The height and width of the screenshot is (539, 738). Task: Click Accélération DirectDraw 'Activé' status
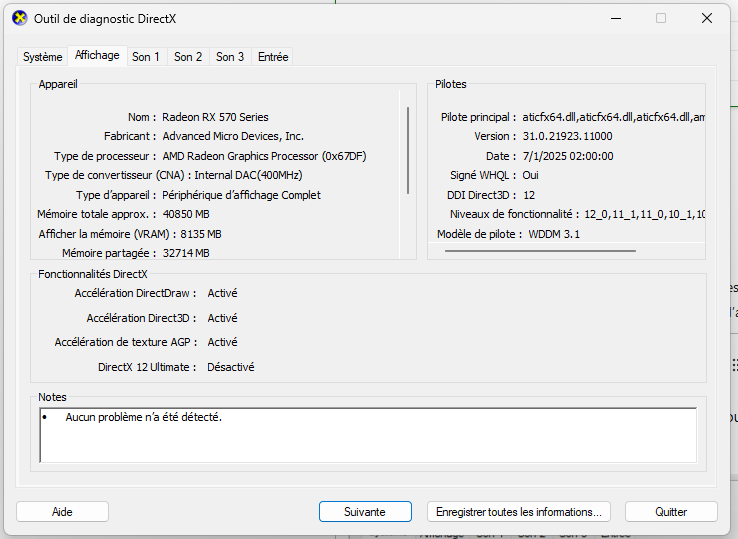point(222,293)
